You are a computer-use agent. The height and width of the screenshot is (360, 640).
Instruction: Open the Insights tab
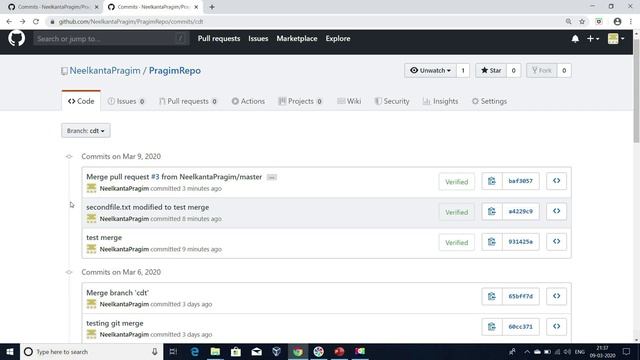click(x=440, y=101)
